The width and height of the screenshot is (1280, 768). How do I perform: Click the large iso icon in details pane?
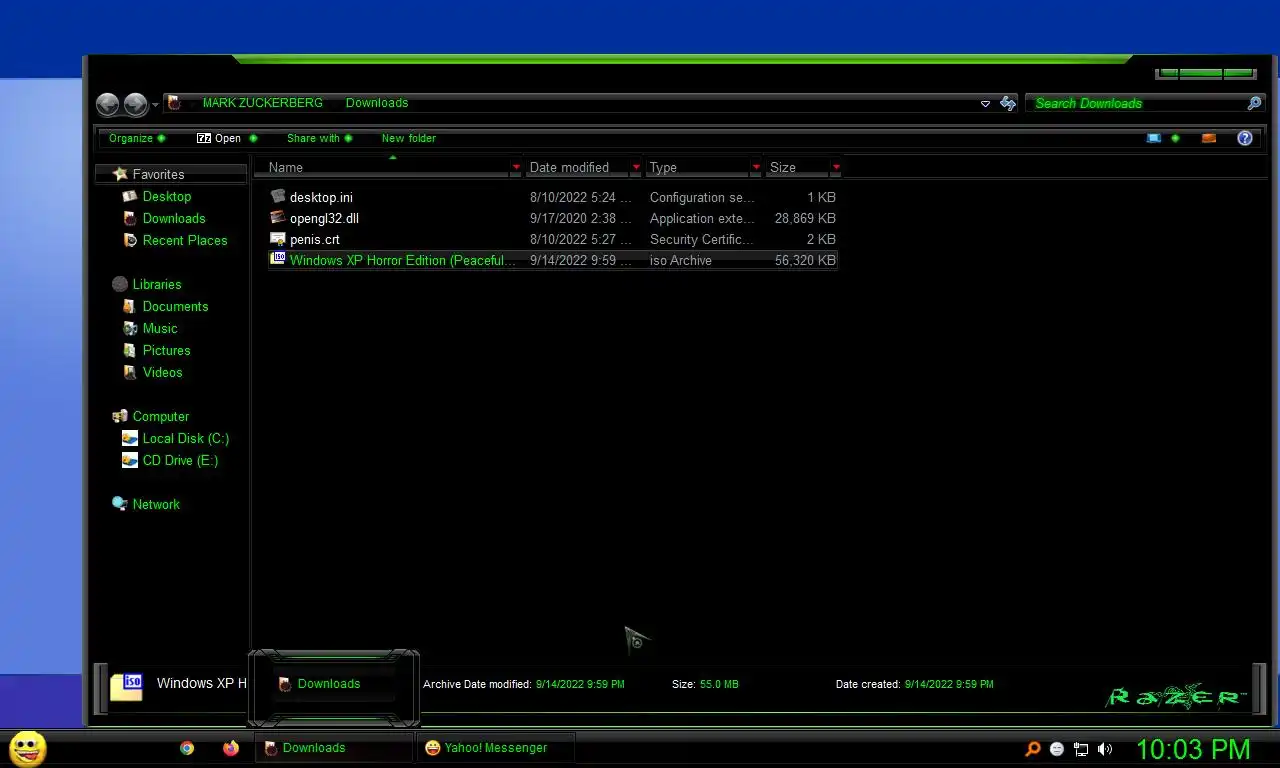tap(126, 685)
